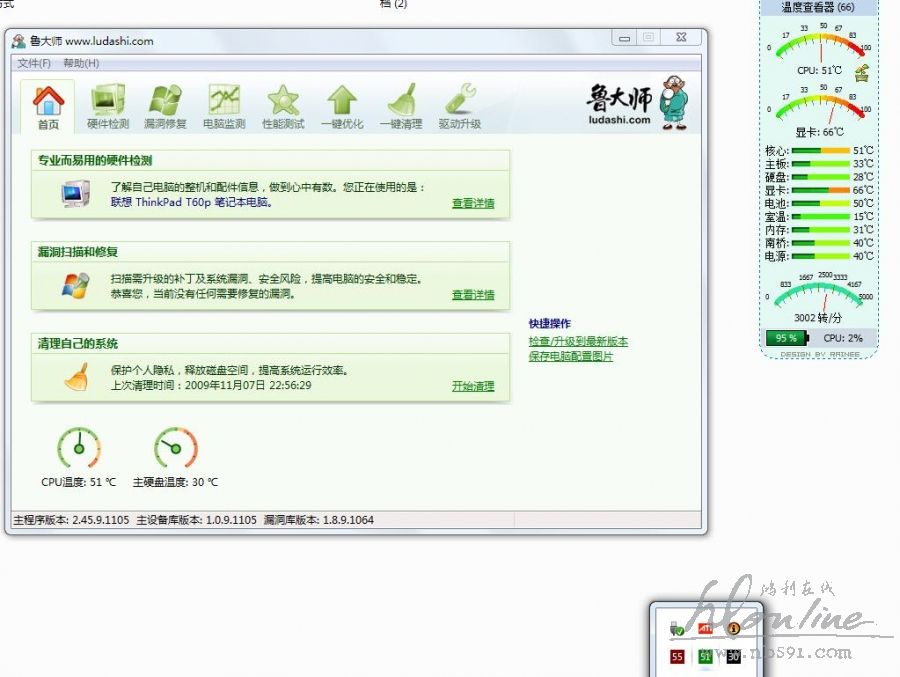Click the 内存 31℃ temperature bar
Screen dimensions: 900x677
pos(820,230)
